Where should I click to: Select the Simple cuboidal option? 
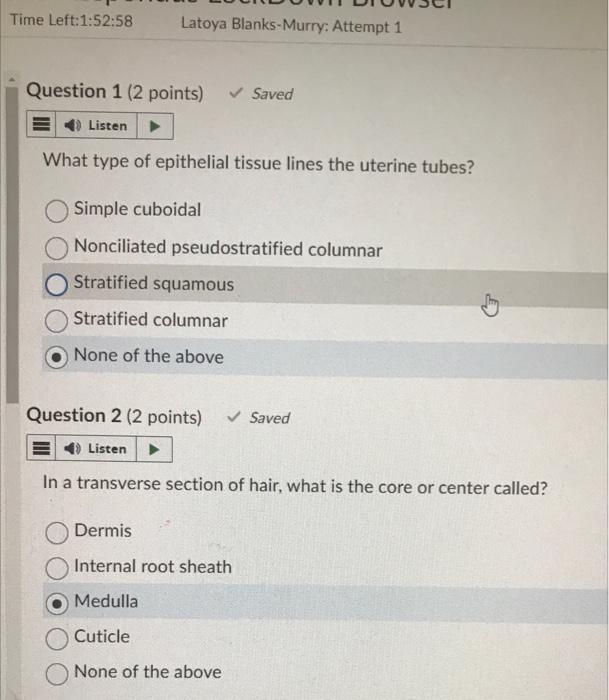(x=56, y=210)
